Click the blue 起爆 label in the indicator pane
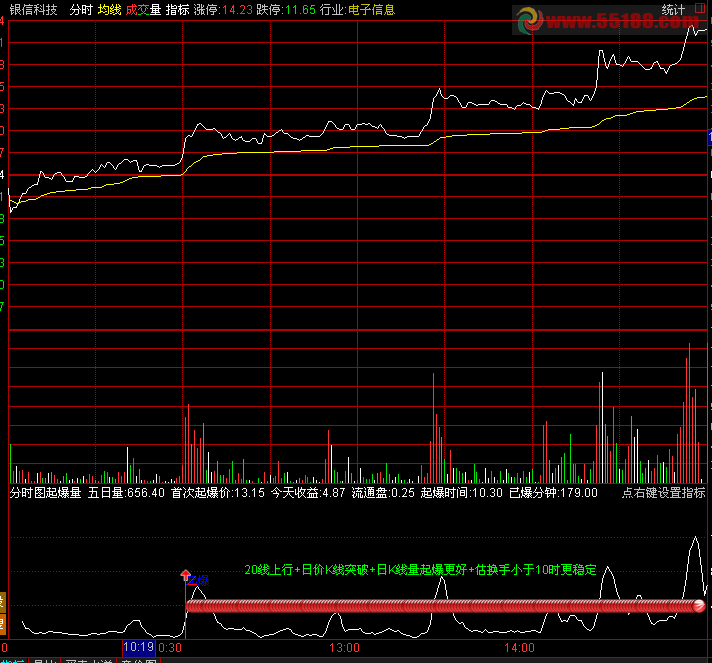The height and width of the screenshot is (663, 712). coord(199,580)
